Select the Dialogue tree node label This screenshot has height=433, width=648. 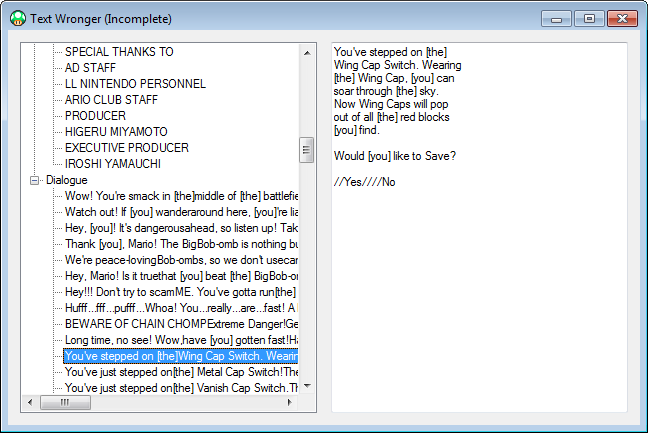(x=67, y=180)
